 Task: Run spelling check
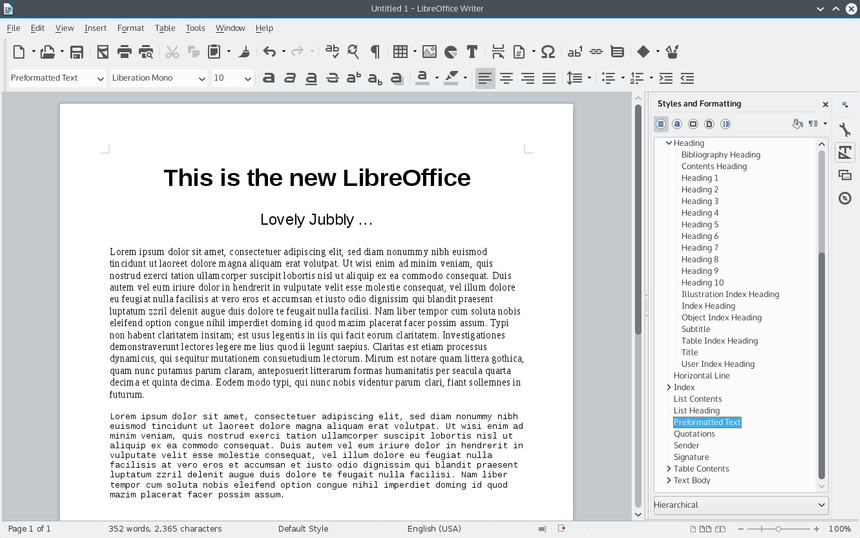click(x=332, y=52)
